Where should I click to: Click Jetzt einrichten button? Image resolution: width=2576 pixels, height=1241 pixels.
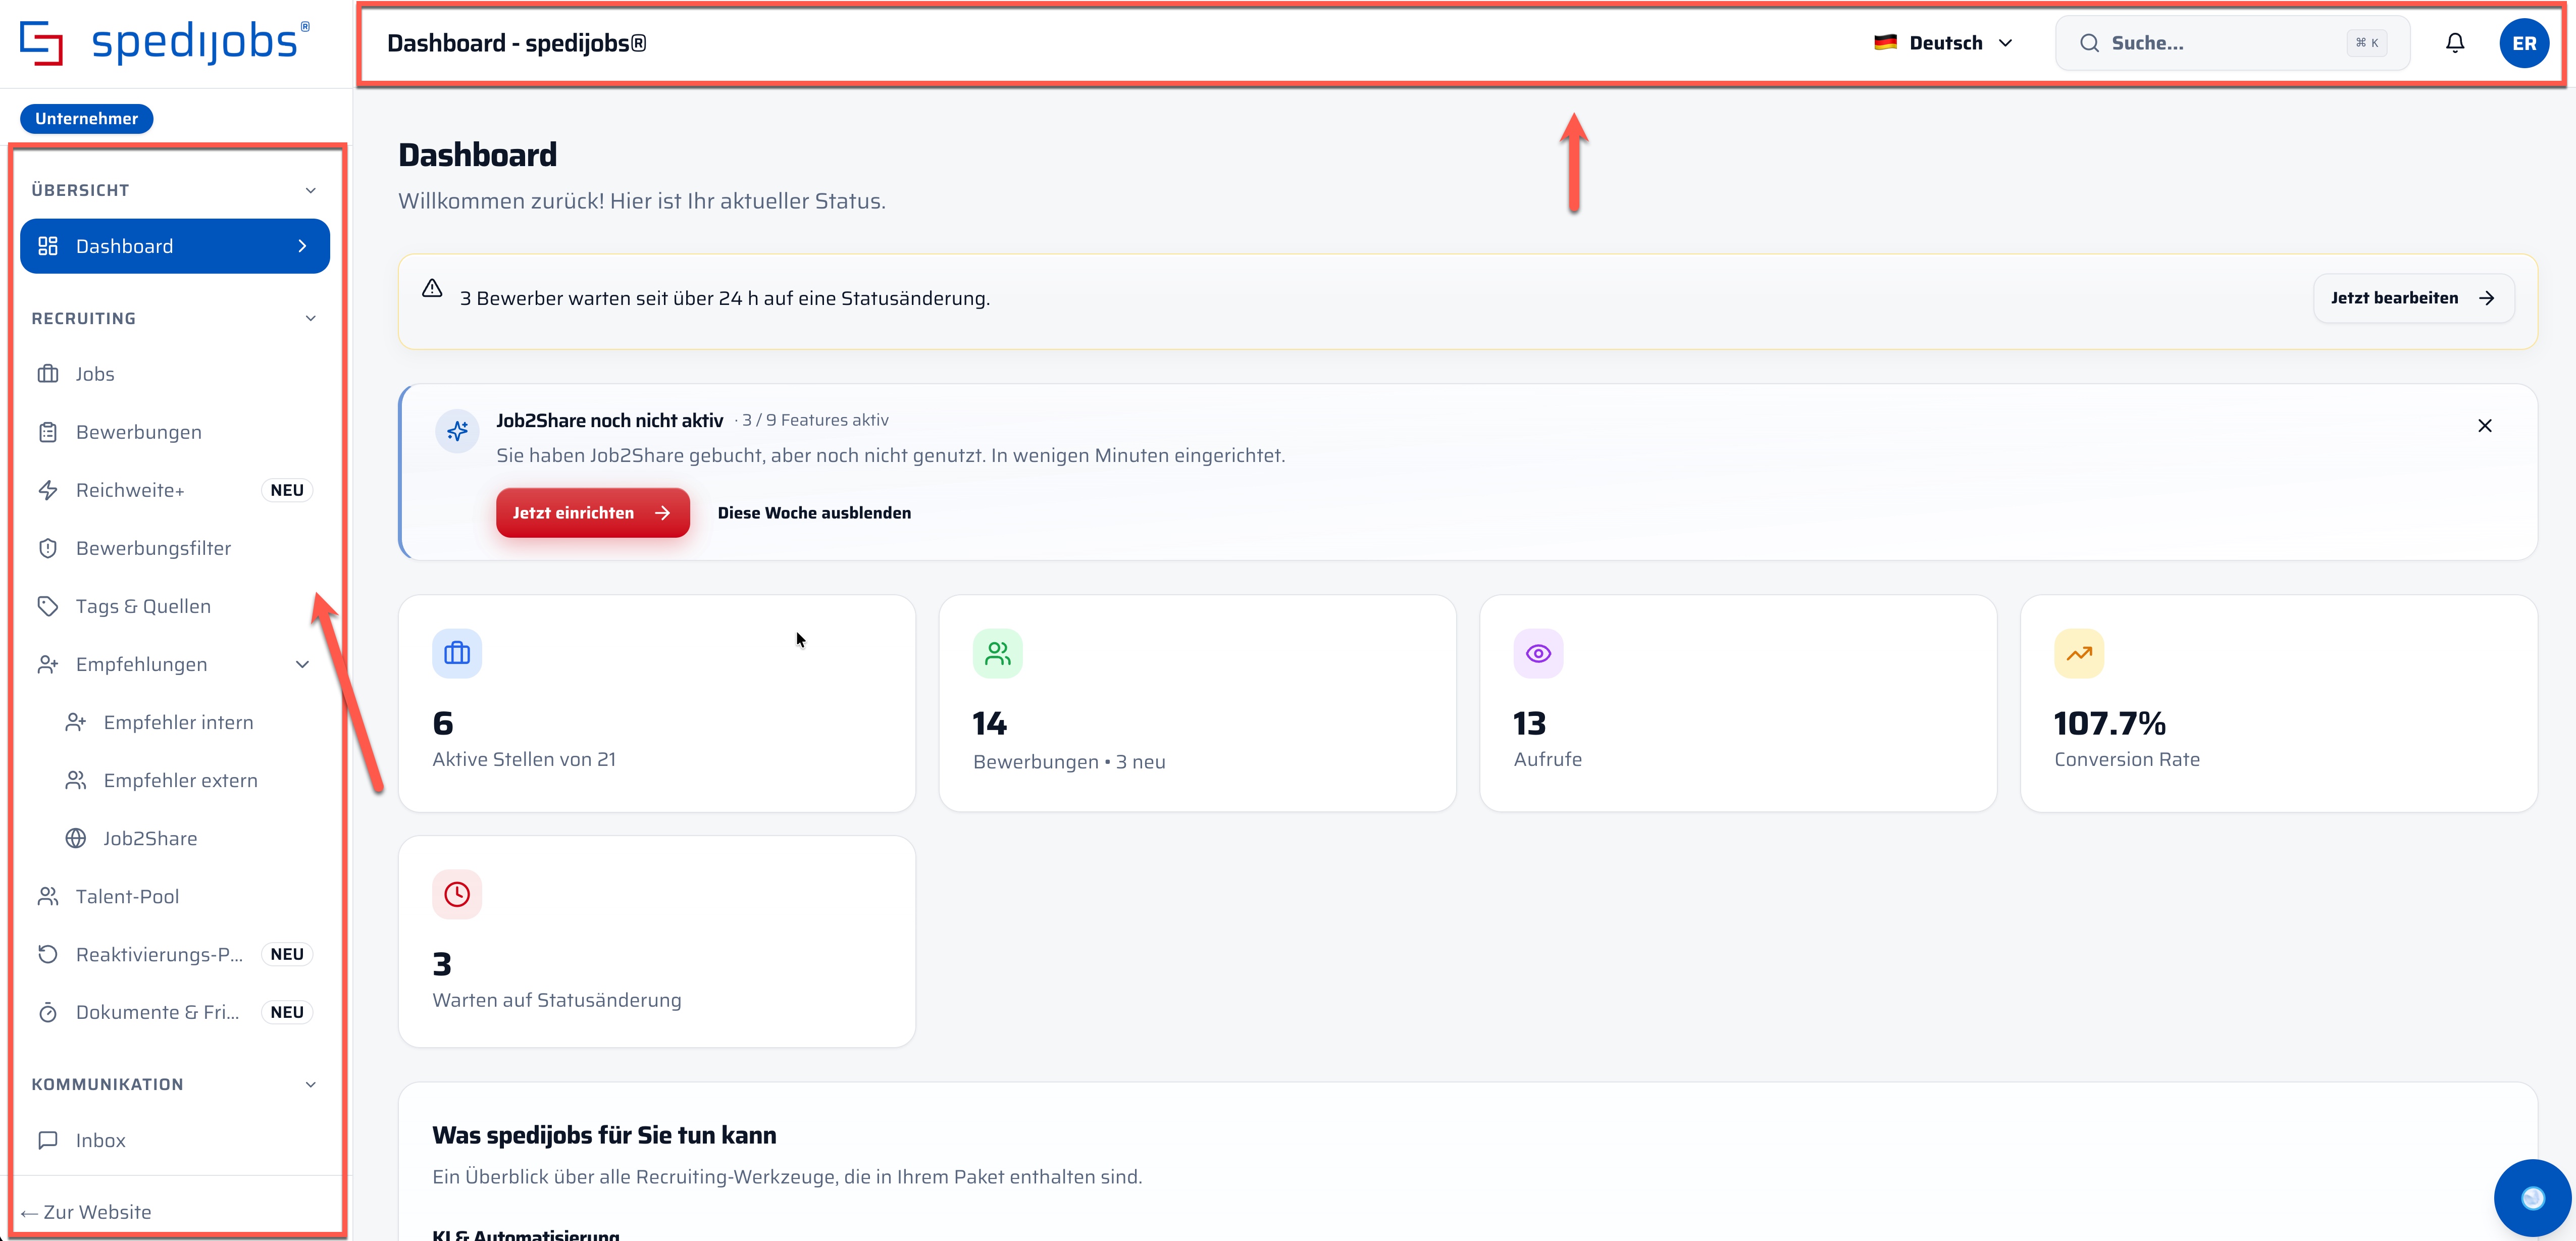592,513
